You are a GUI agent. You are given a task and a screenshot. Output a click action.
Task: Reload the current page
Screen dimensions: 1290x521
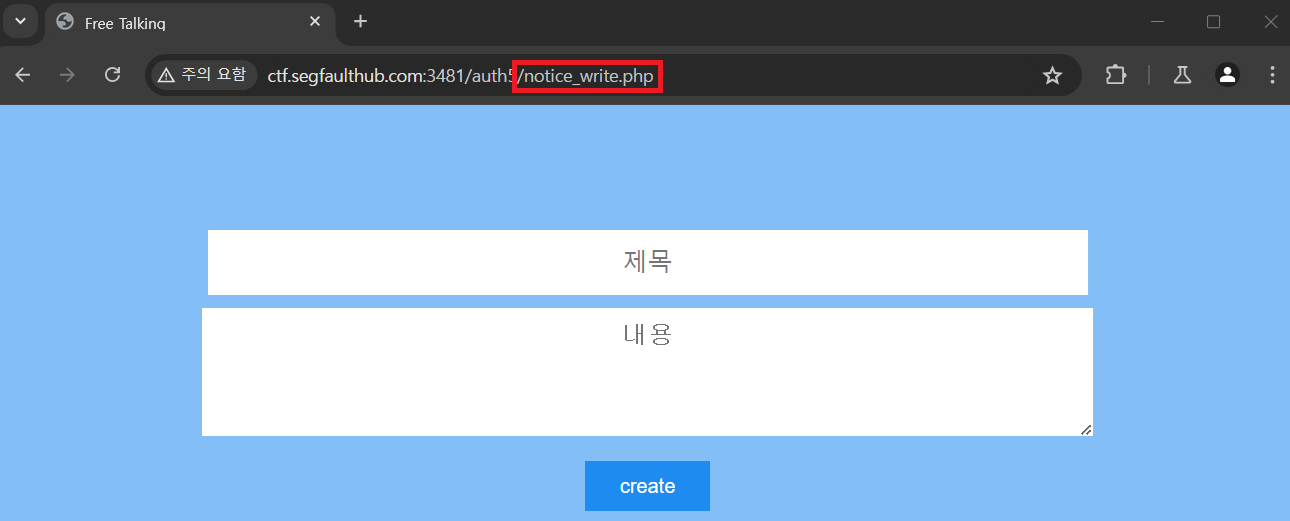113,75
